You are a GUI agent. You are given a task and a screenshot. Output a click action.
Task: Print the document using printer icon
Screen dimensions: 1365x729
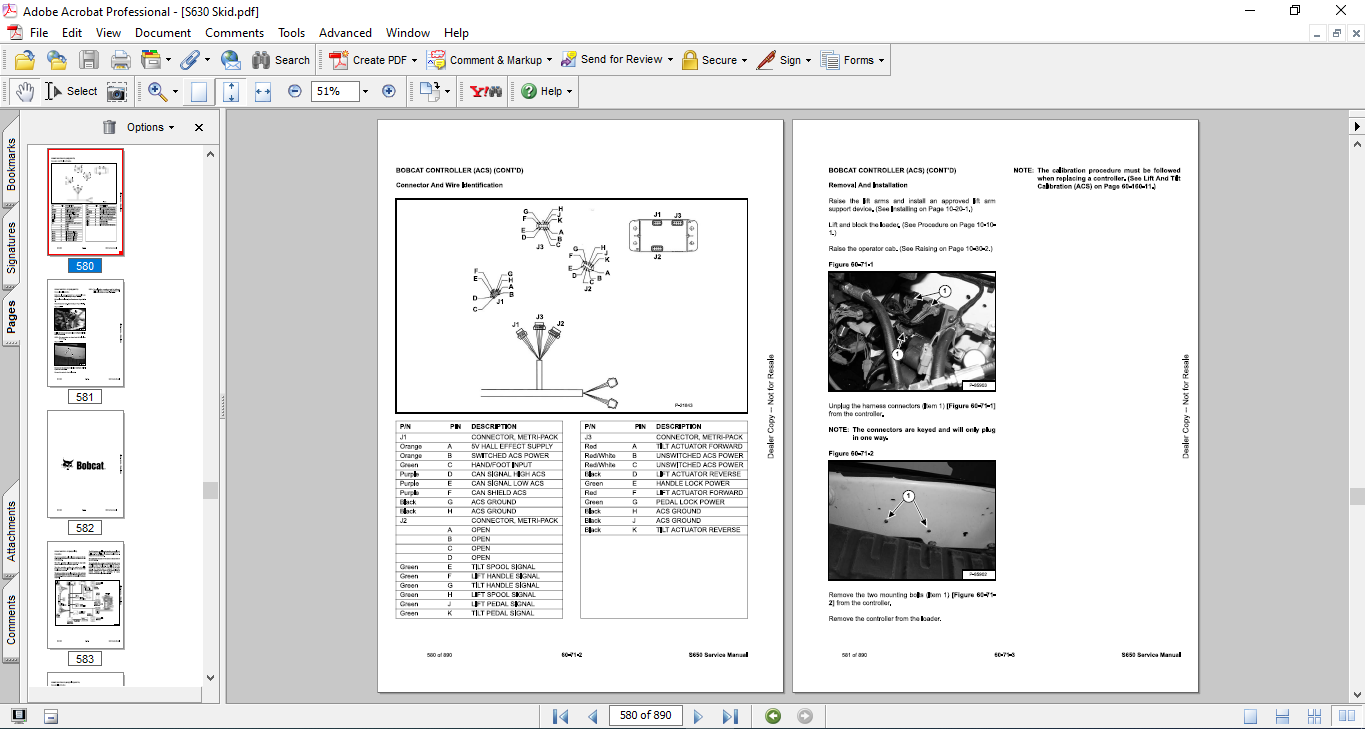tap(120, 60)
